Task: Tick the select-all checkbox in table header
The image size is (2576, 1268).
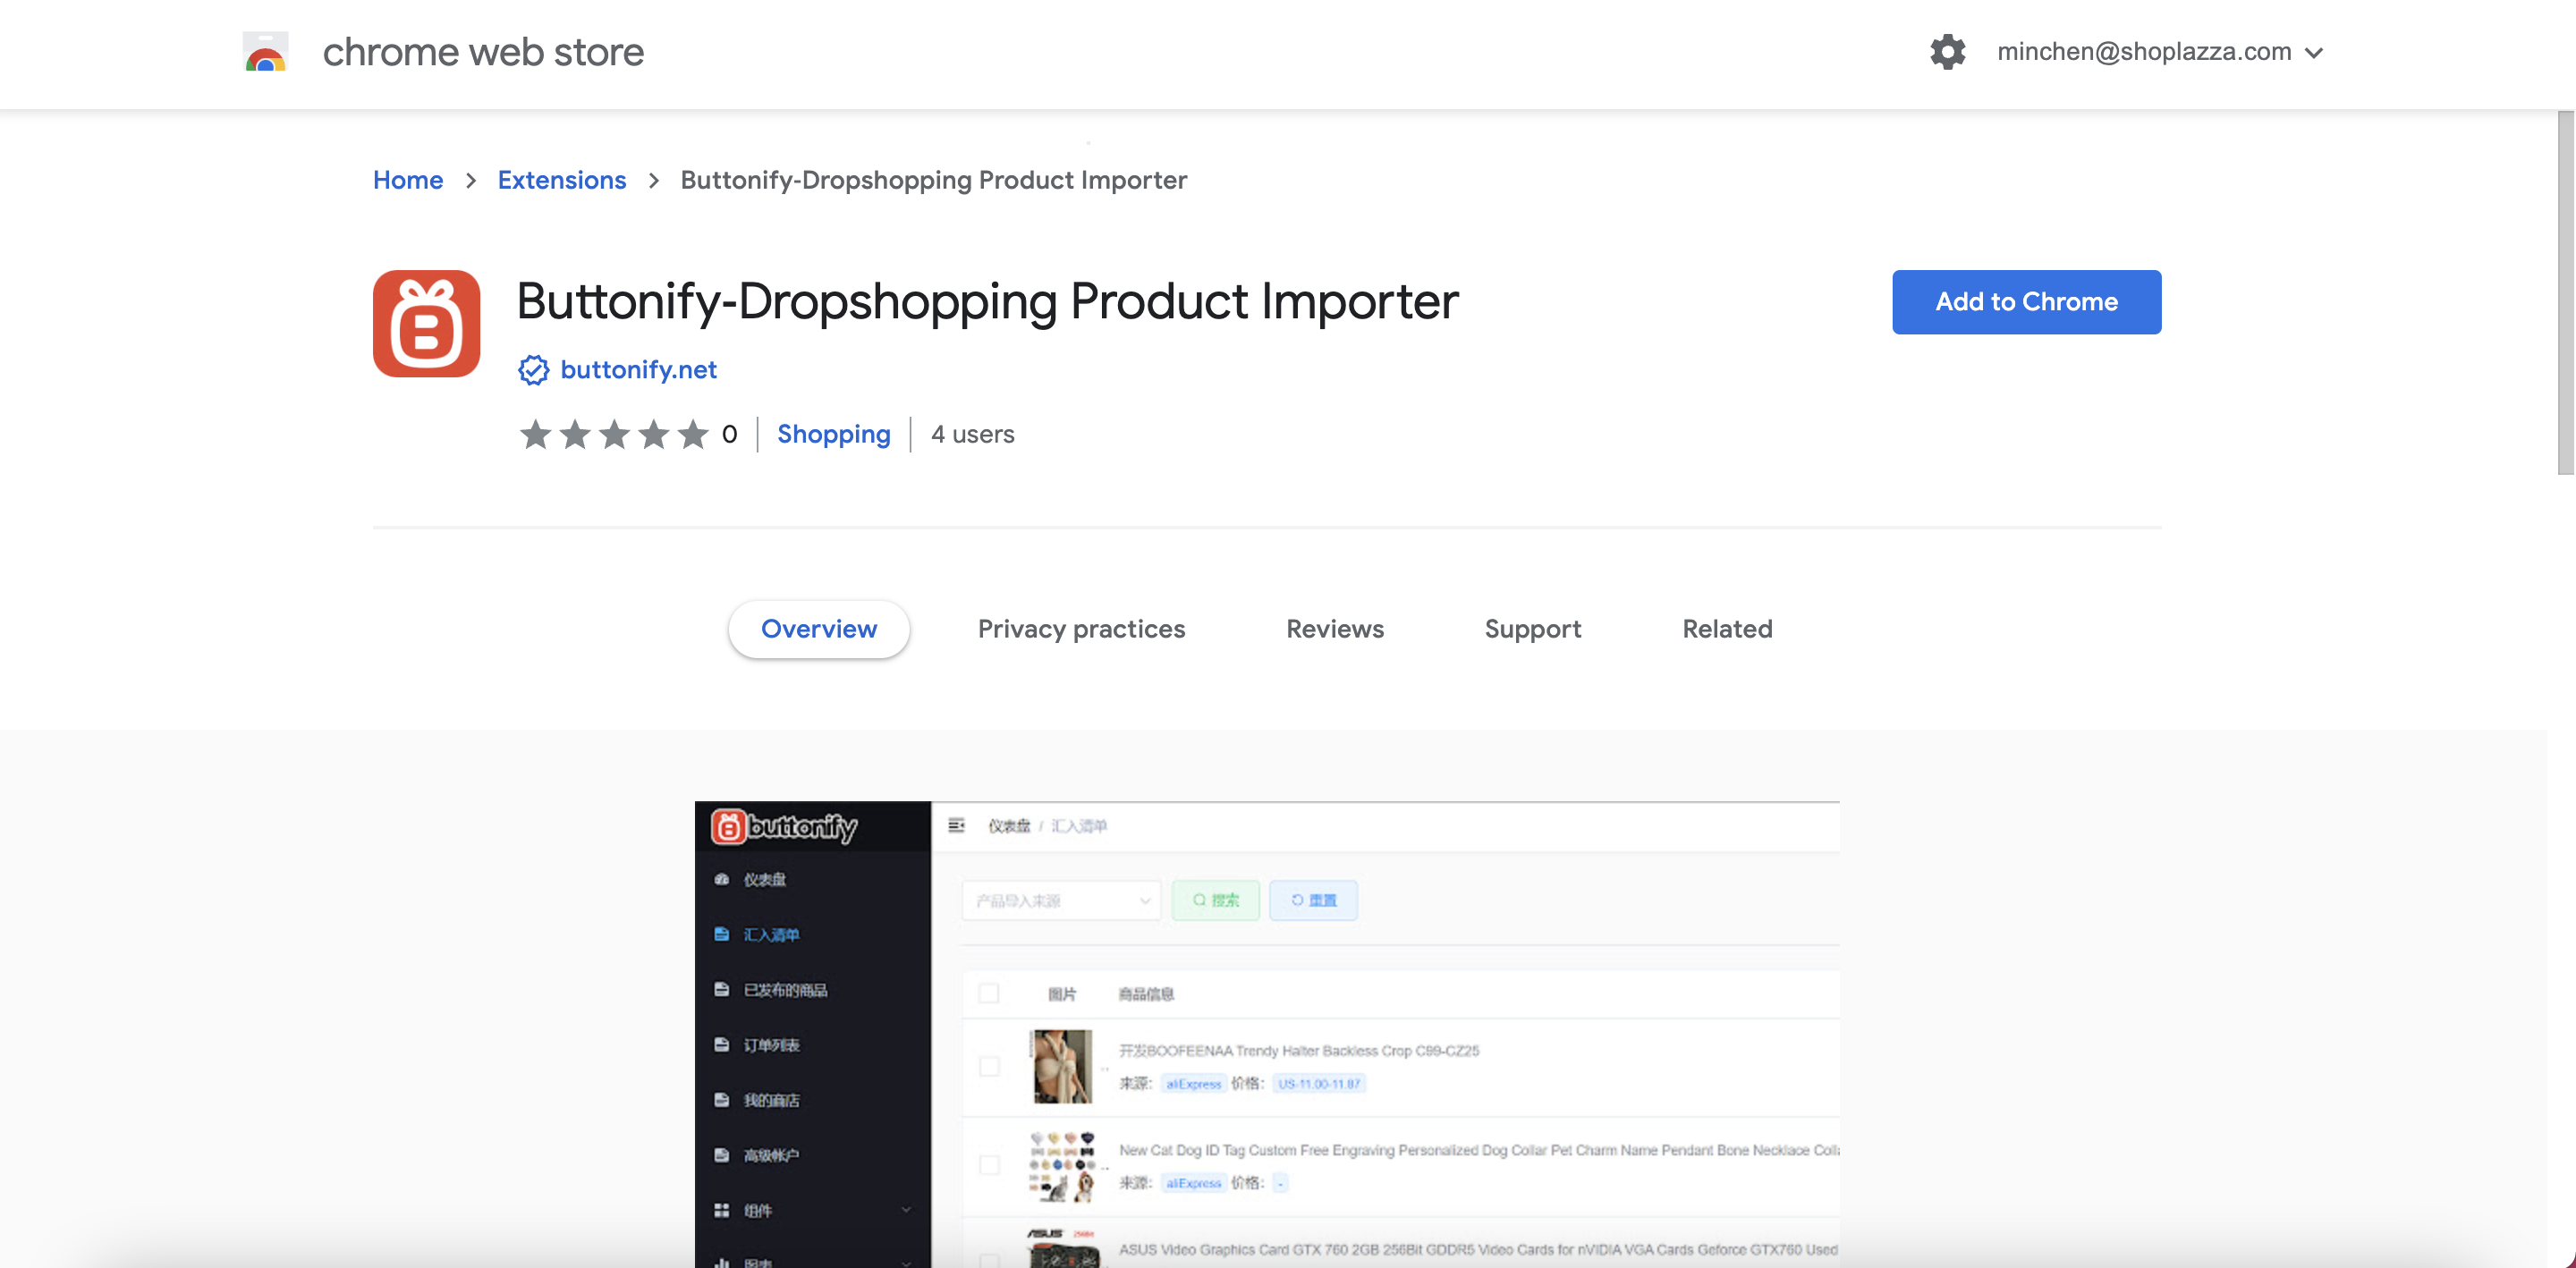Action: (x=989, y=993)
